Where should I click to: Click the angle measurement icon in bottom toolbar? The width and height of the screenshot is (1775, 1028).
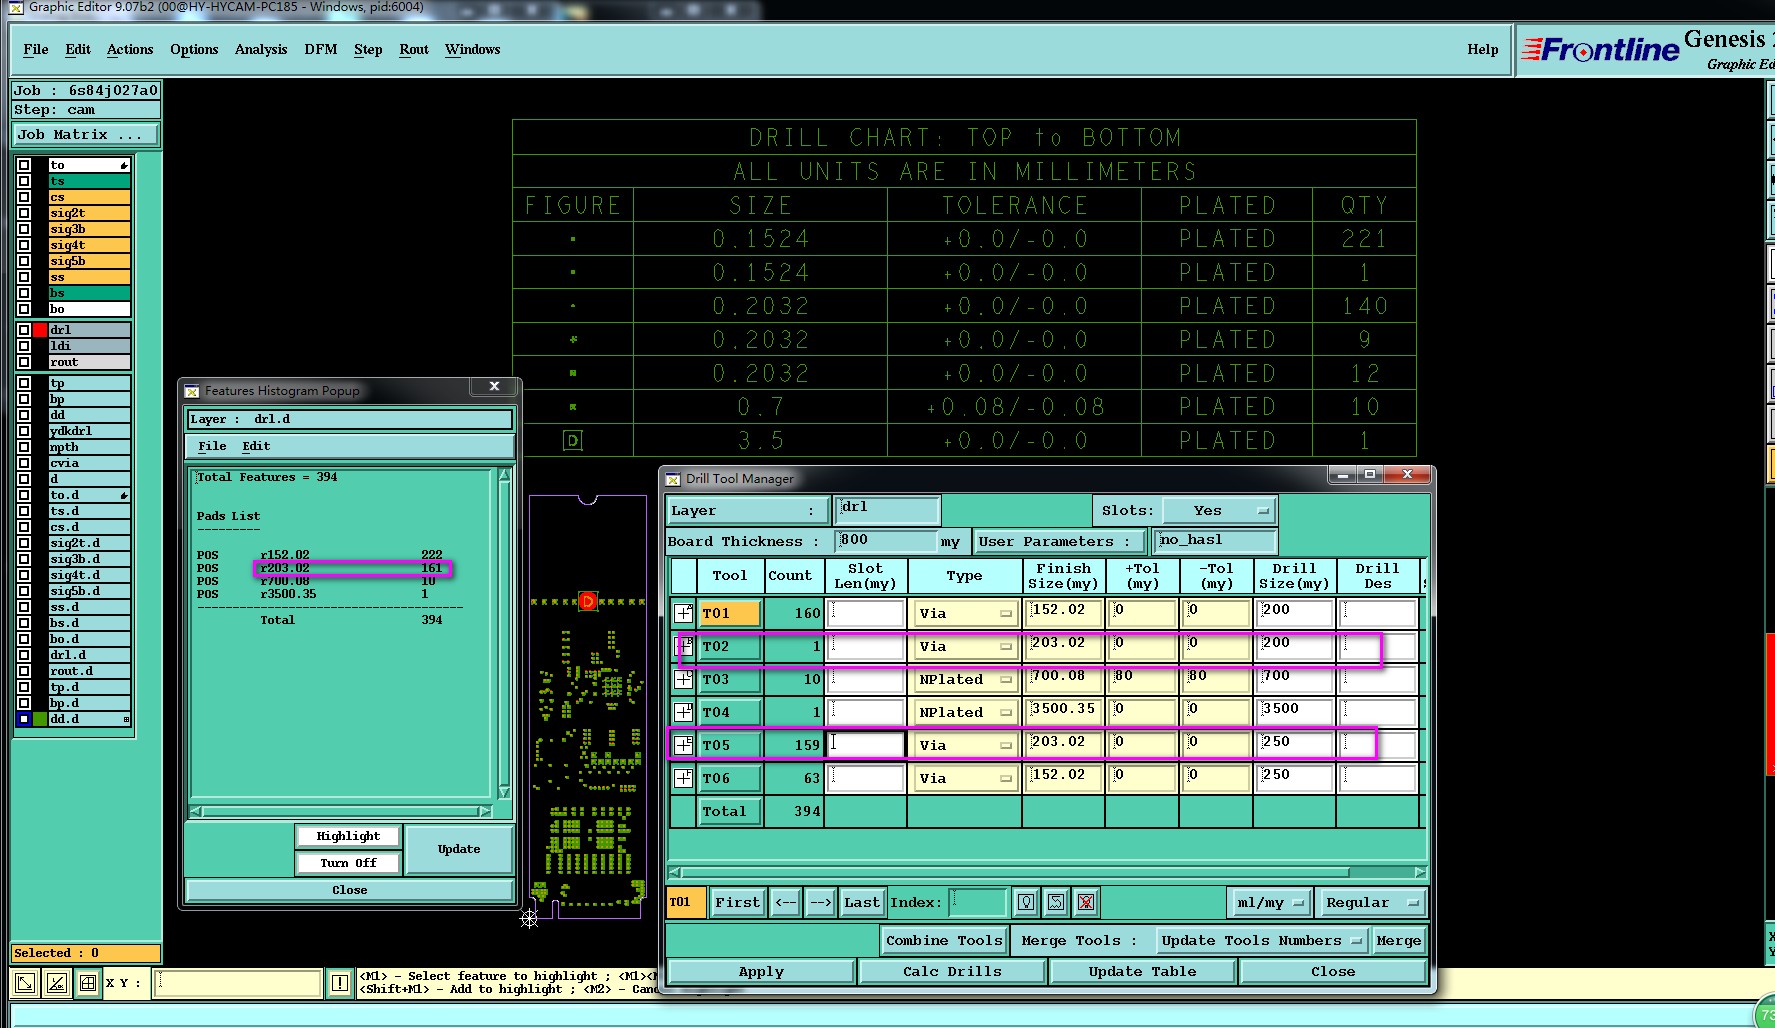pyautogui.click(x=57, y=983)
